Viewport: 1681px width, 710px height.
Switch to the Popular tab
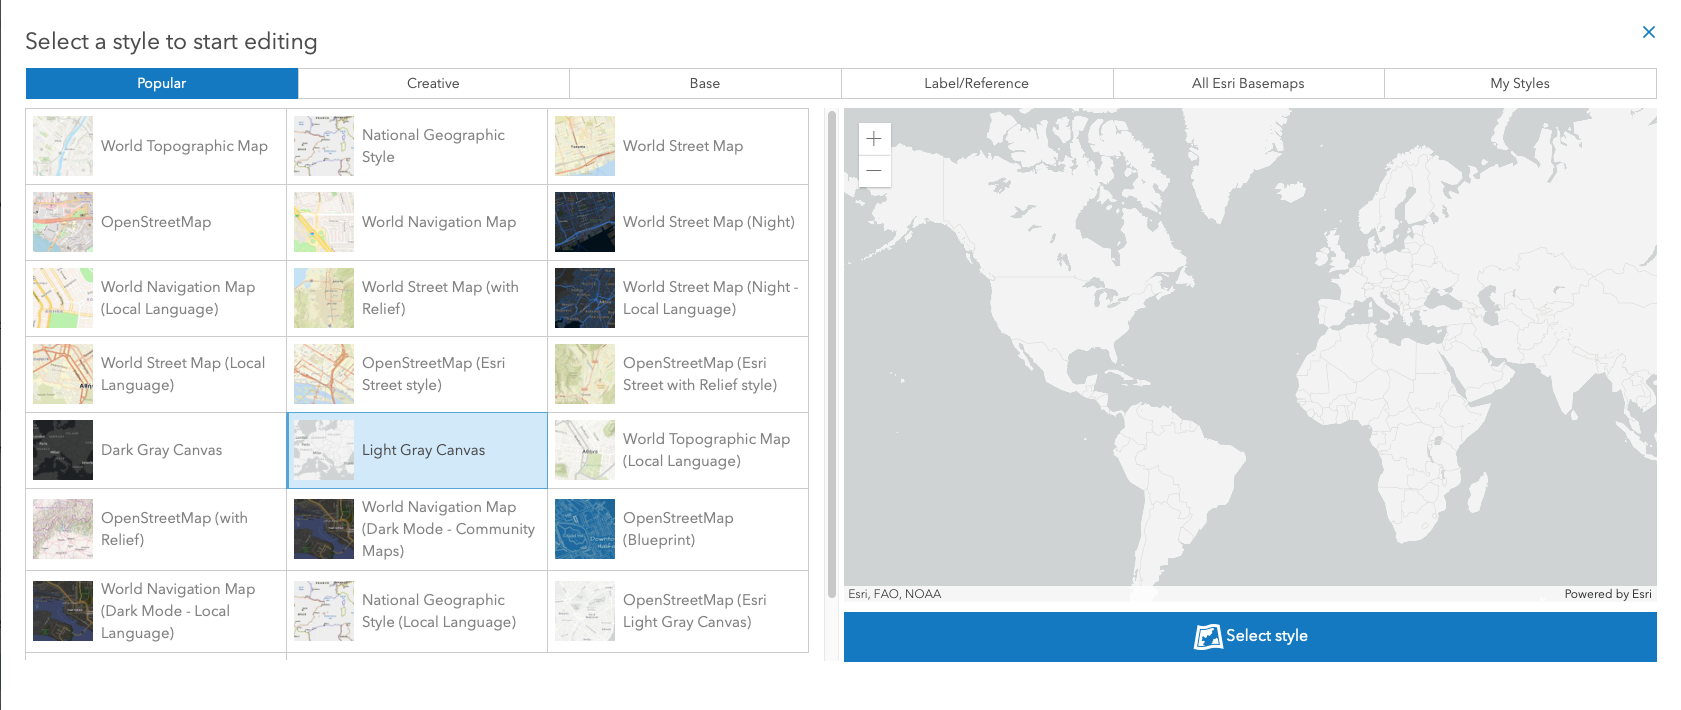[x=162, y=83]
